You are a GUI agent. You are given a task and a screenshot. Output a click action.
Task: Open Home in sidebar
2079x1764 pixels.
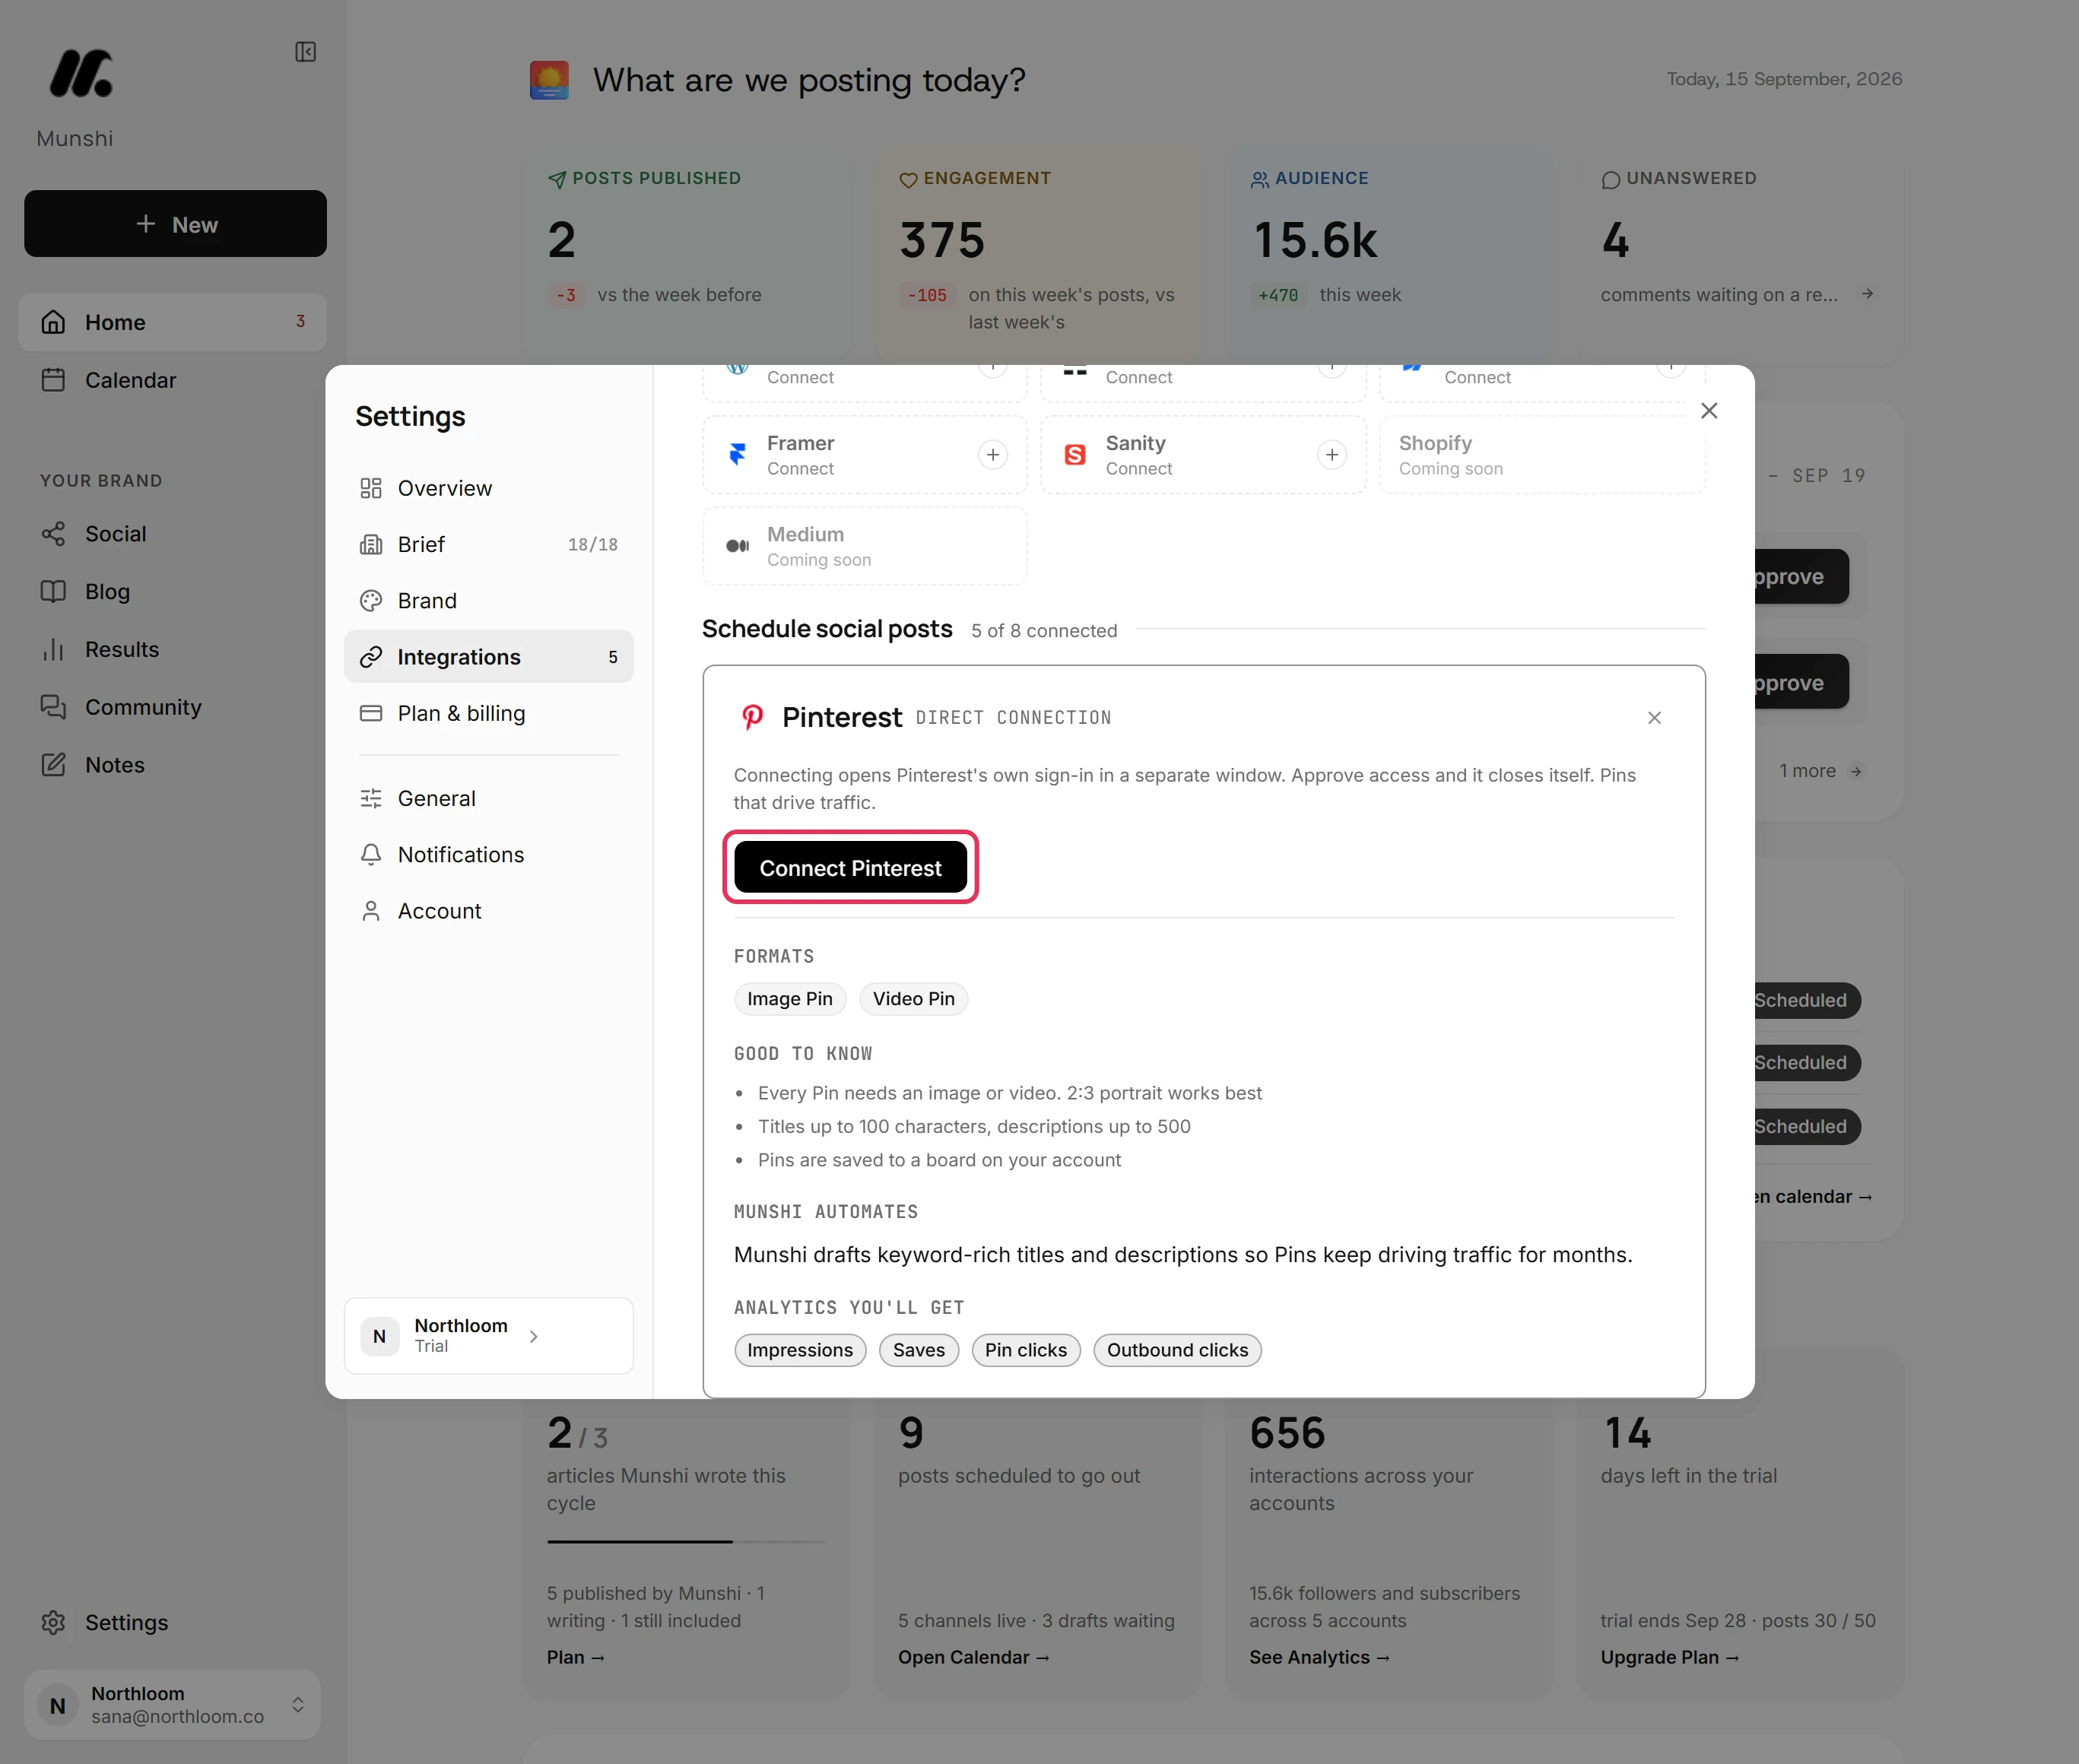(x=172, y=322)
